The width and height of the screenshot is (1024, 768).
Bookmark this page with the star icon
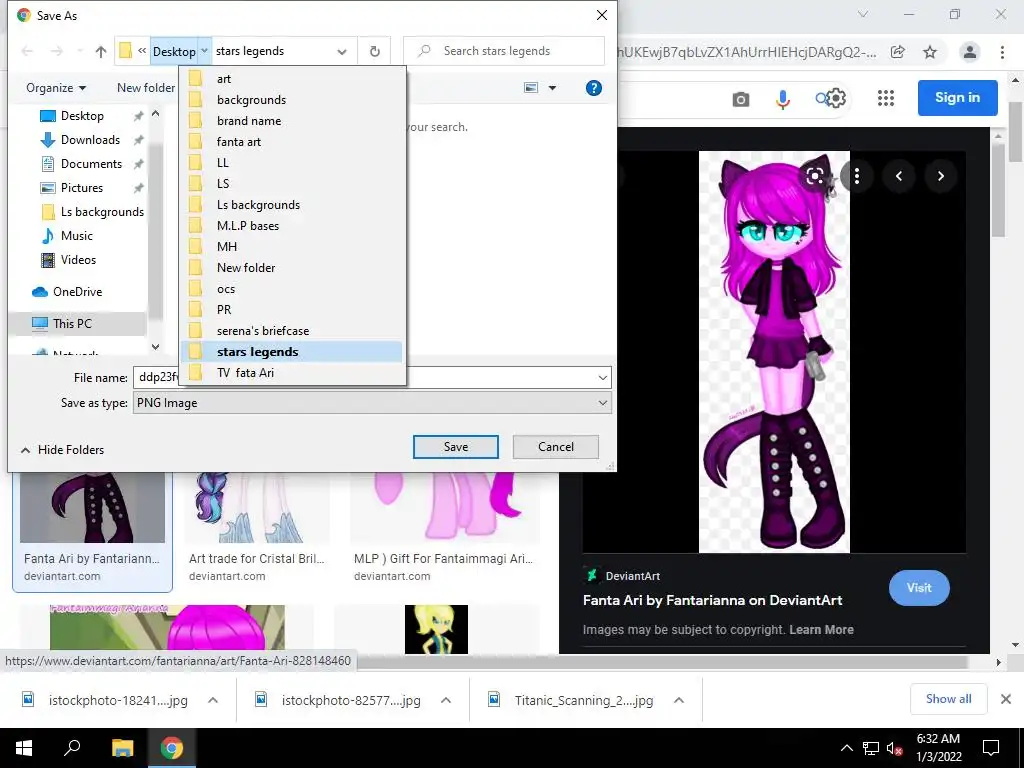[930, 52]
